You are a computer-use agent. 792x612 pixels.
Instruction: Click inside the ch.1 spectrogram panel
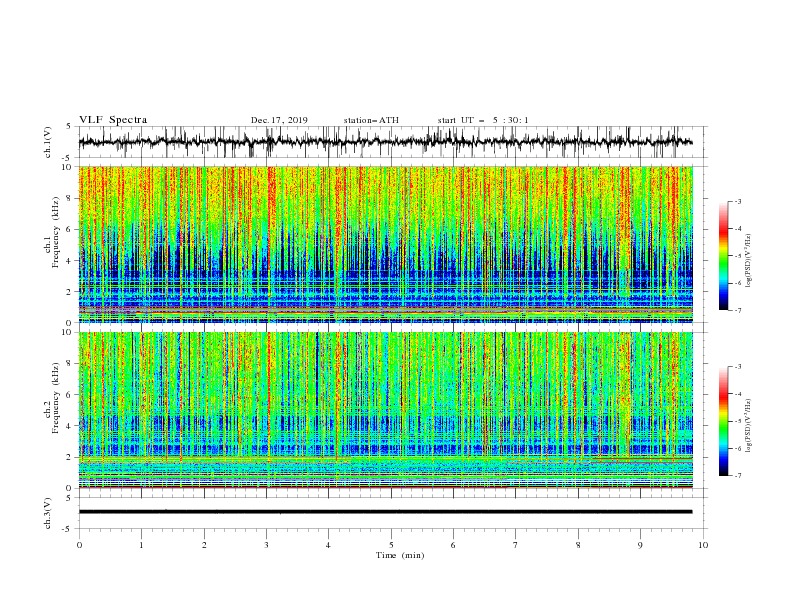coord(386,244)
